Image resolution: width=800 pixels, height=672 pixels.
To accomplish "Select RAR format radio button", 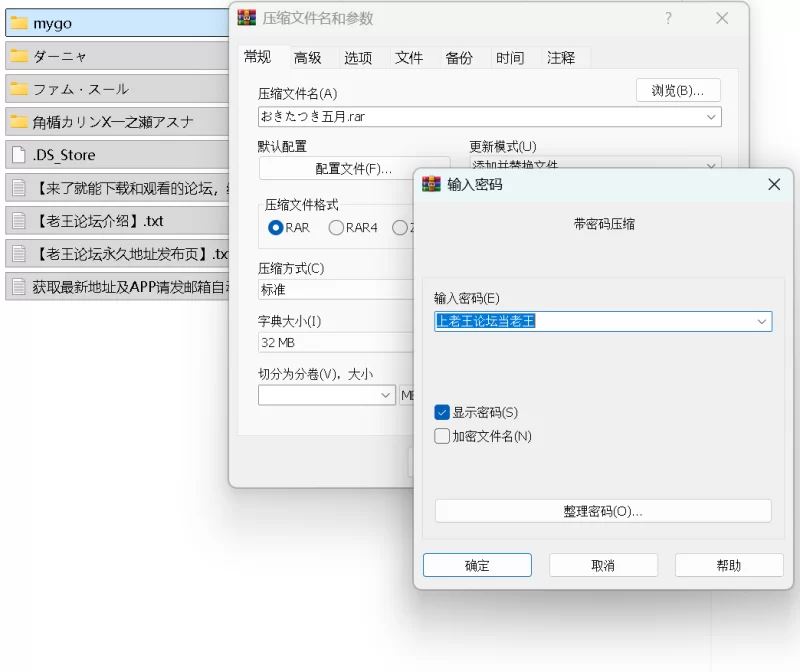I will point(276,228).
